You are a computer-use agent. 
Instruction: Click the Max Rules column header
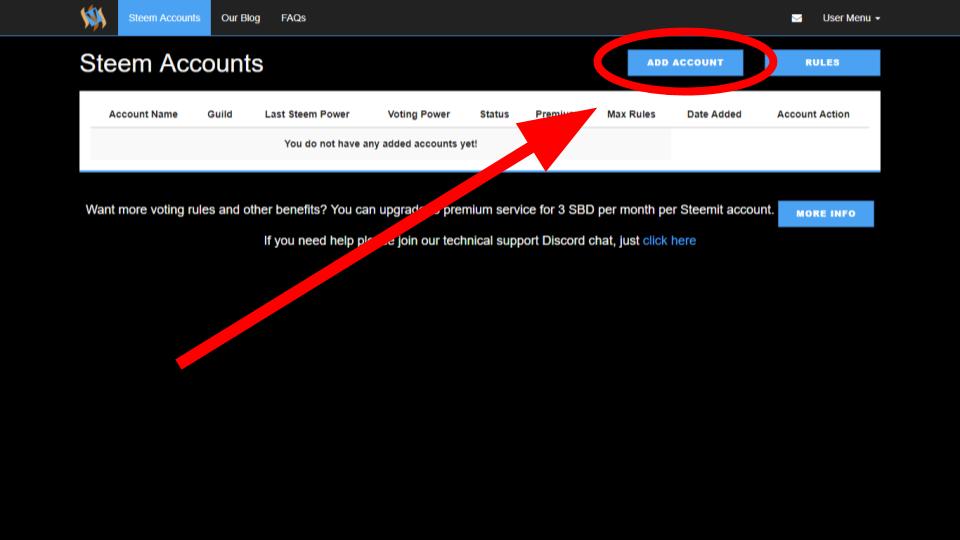631,114
